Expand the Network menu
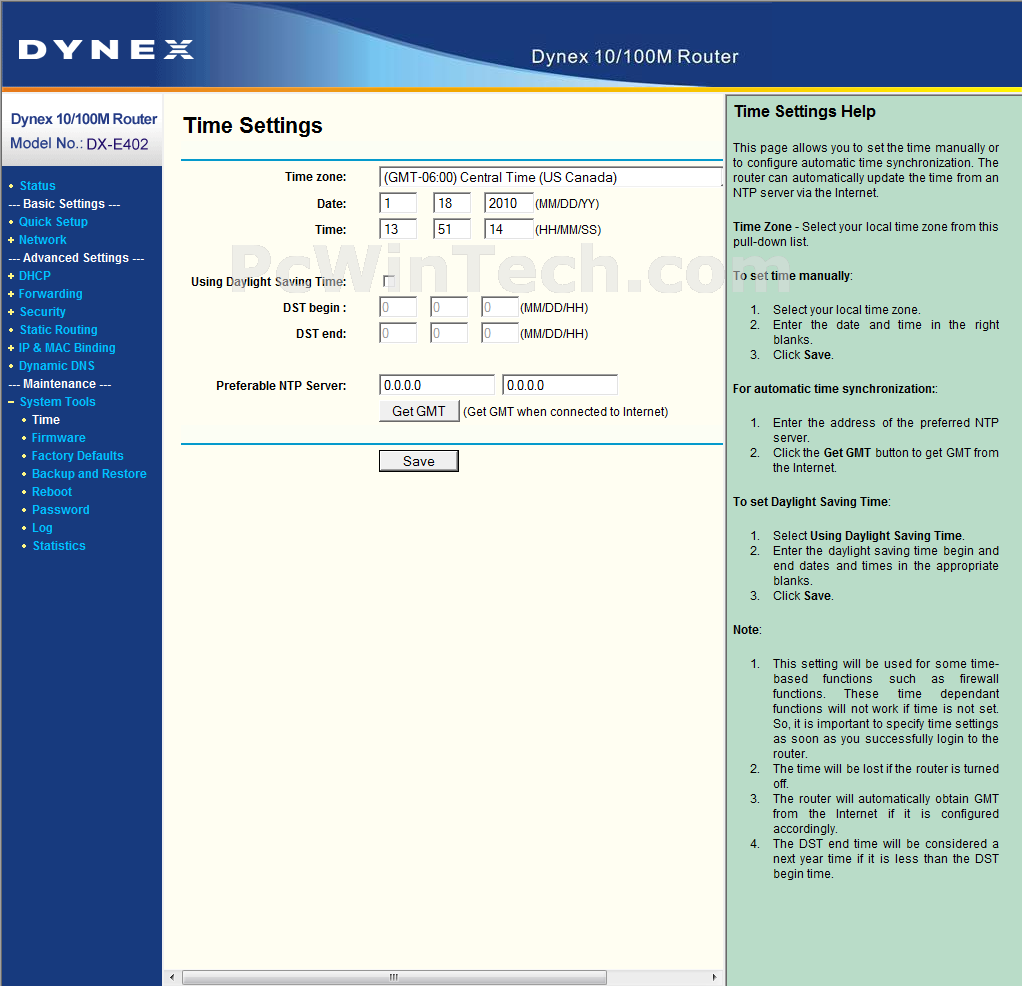Viewport: 1022px width, 986px height. (42, 240)
